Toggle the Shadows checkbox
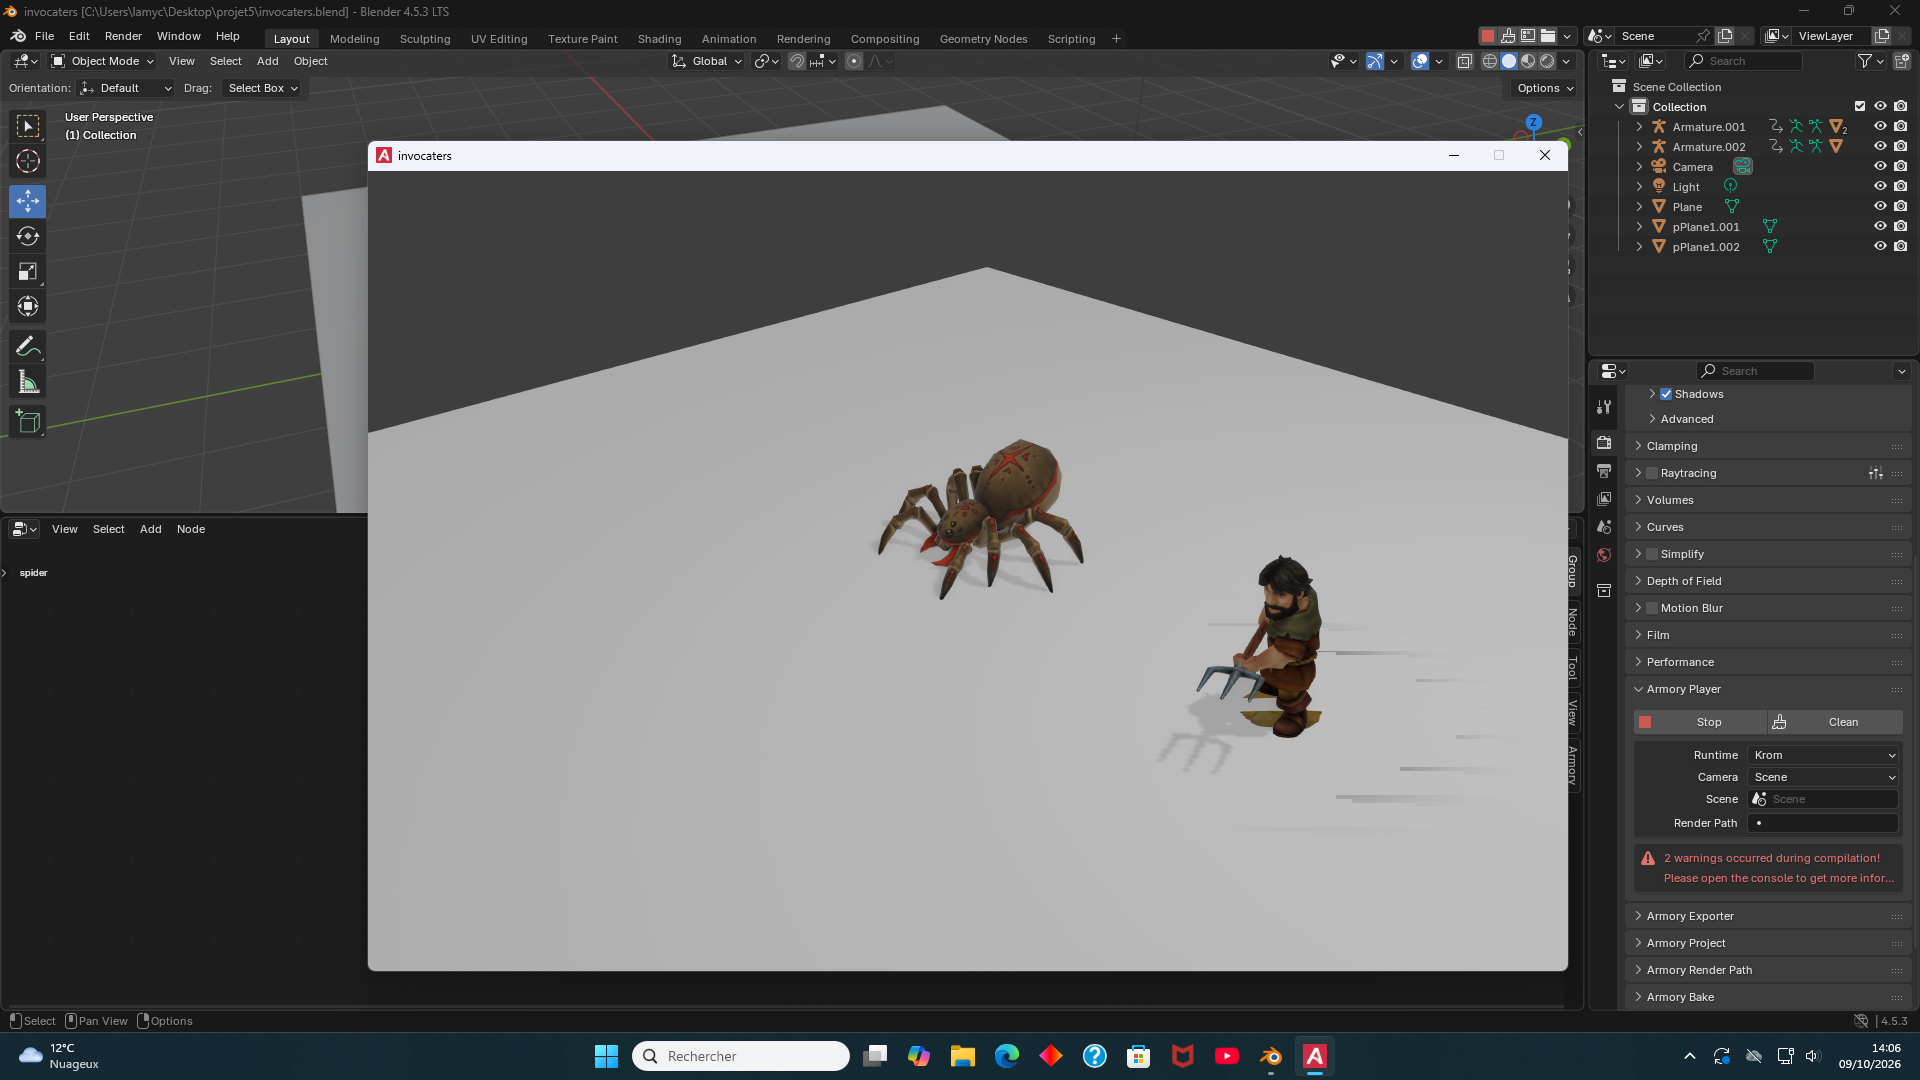 (1666, 394)
